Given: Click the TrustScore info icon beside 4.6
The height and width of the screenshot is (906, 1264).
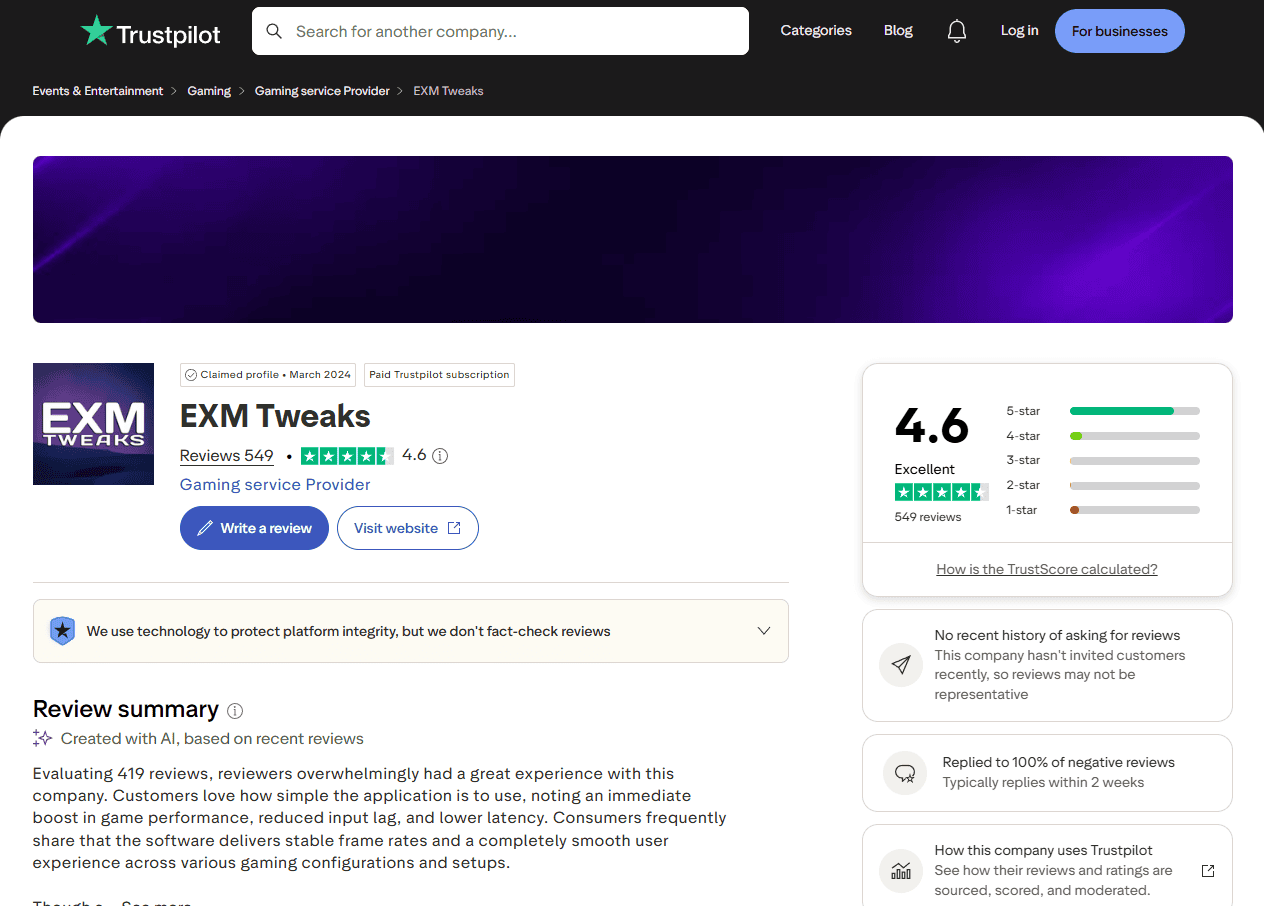Looking at the screenshot, I should tap(440, 456).
